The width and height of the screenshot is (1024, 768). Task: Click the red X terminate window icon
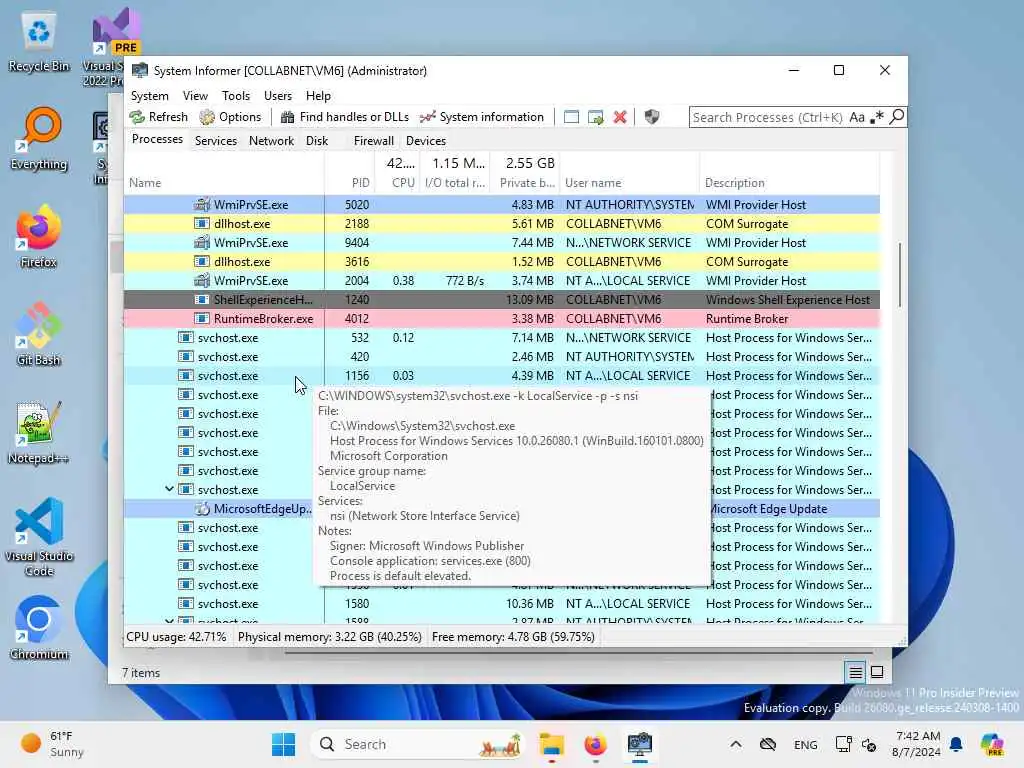(620, 117)
